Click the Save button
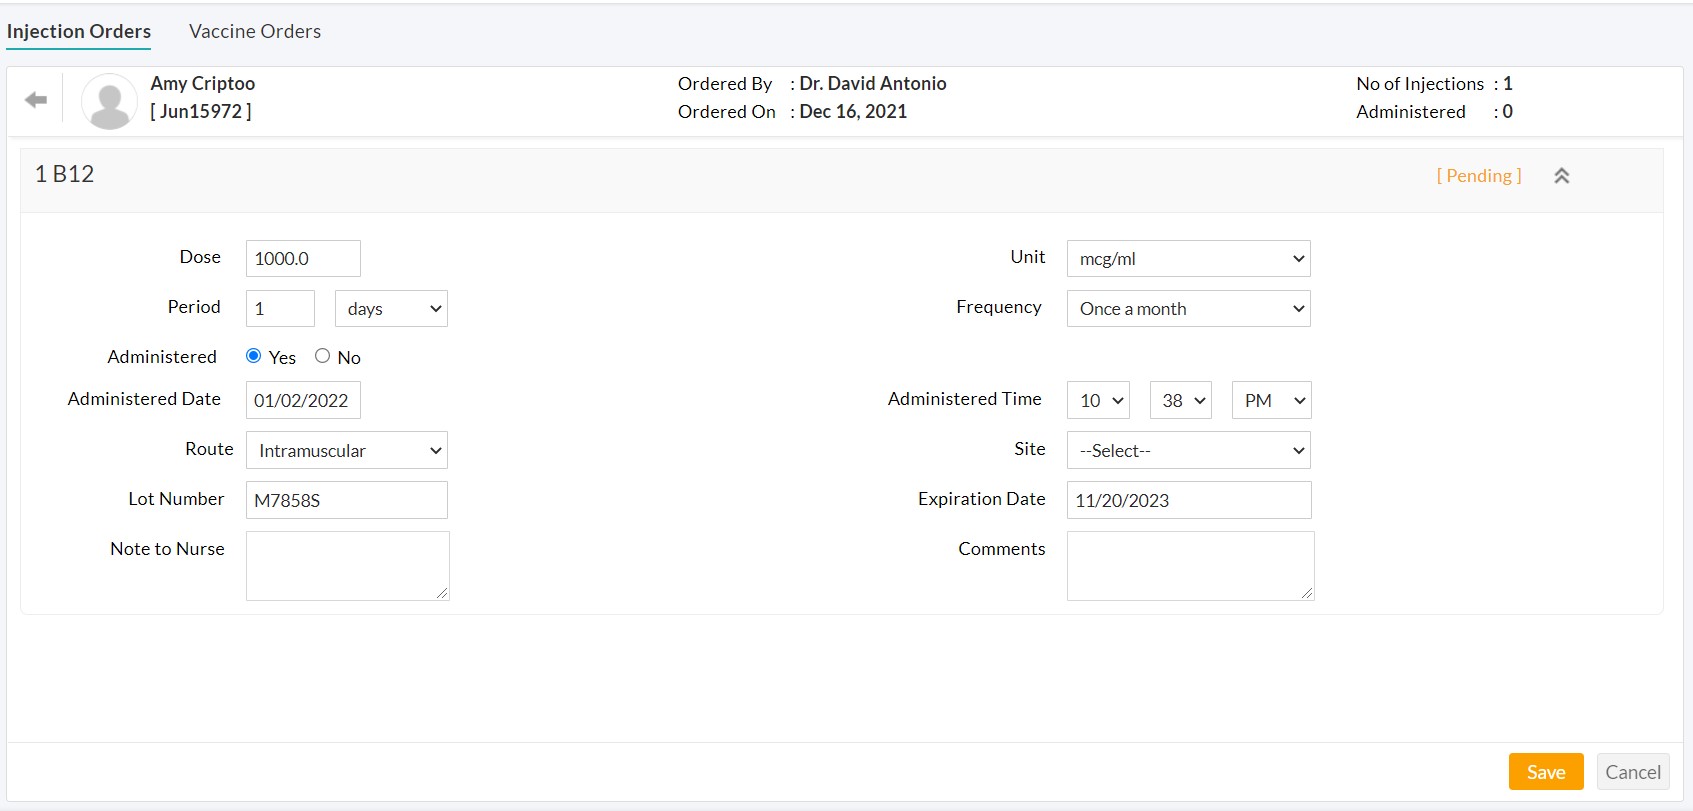 coord(1545,772)
